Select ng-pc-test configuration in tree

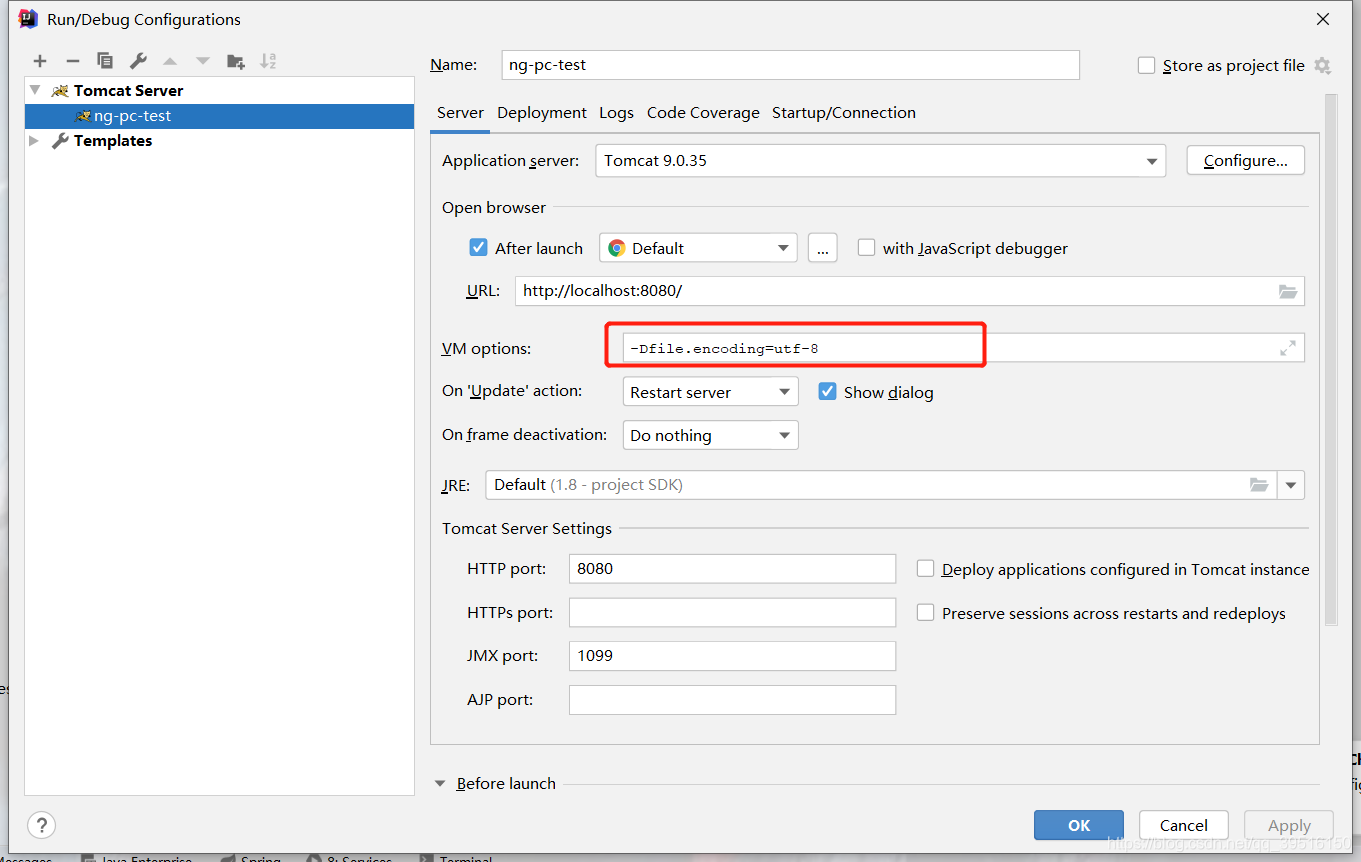(x=219, y=116)
